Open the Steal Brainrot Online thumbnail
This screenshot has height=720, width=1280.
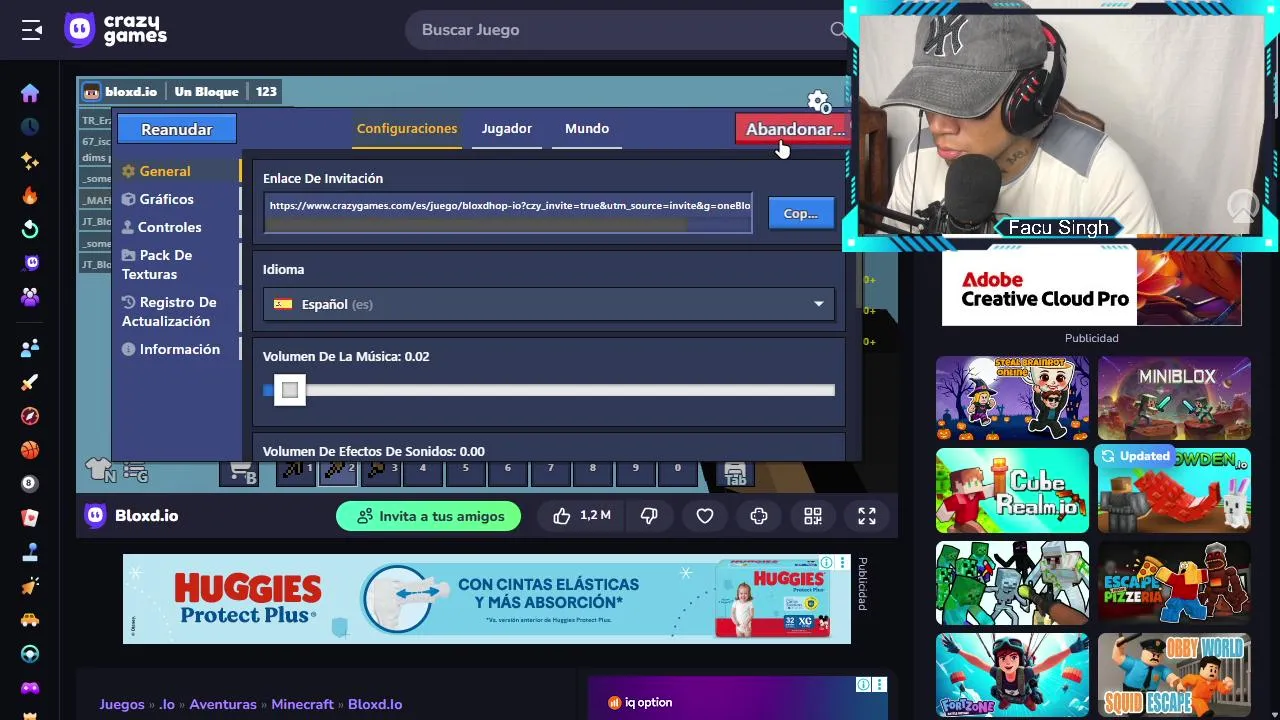point(1012,398)
